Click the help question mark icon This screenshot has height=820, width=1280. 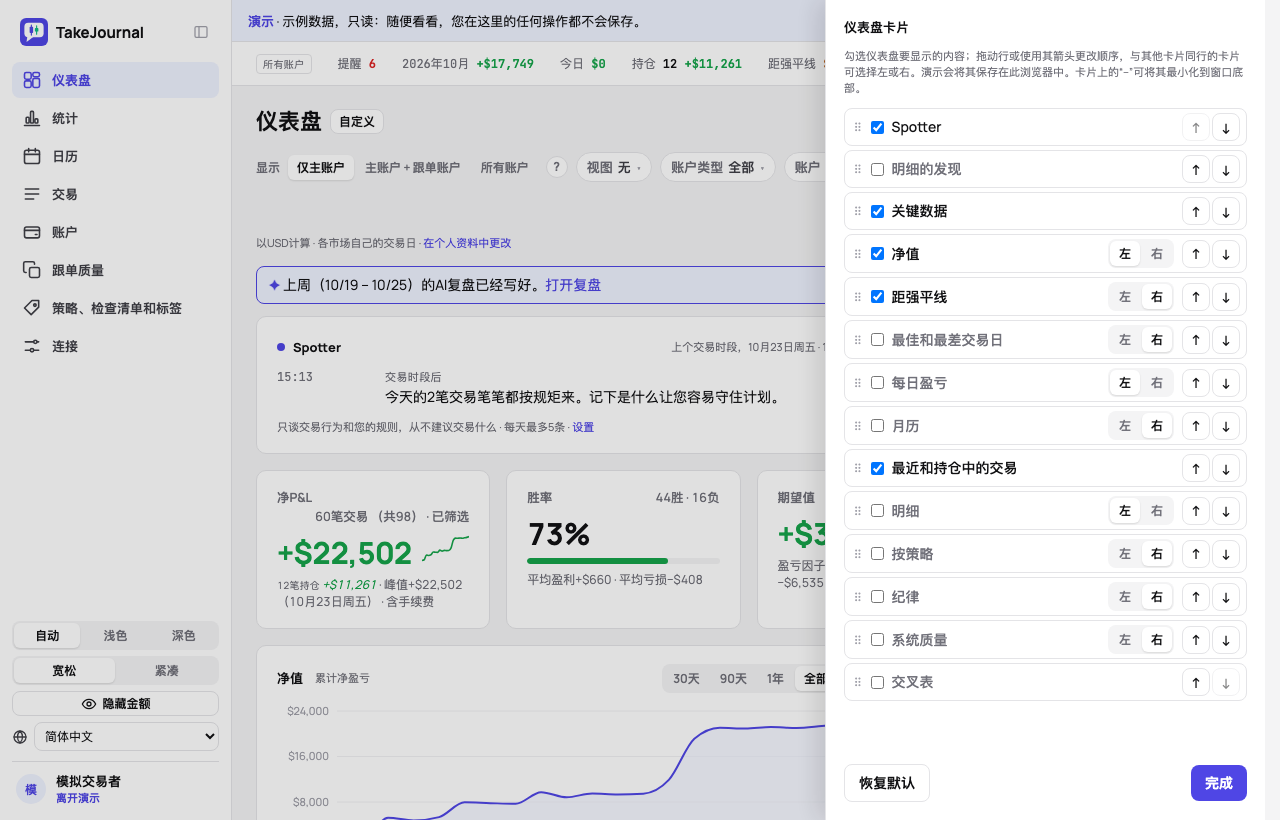click(x=557, y=168)
